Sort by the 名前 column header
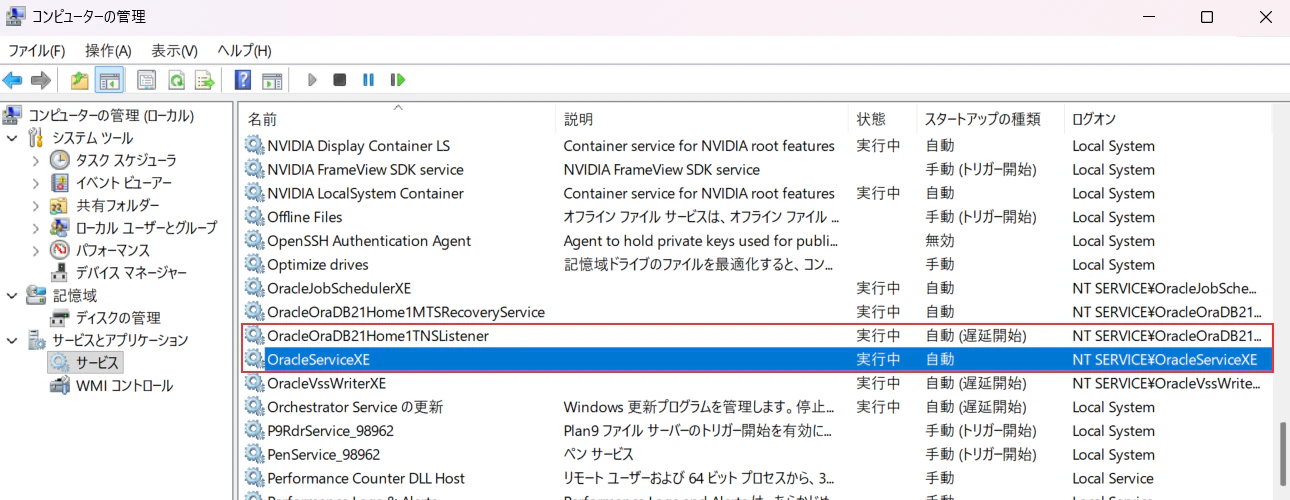The width and height of the screenshot is (1290, 500). click(x=398, y=119)
